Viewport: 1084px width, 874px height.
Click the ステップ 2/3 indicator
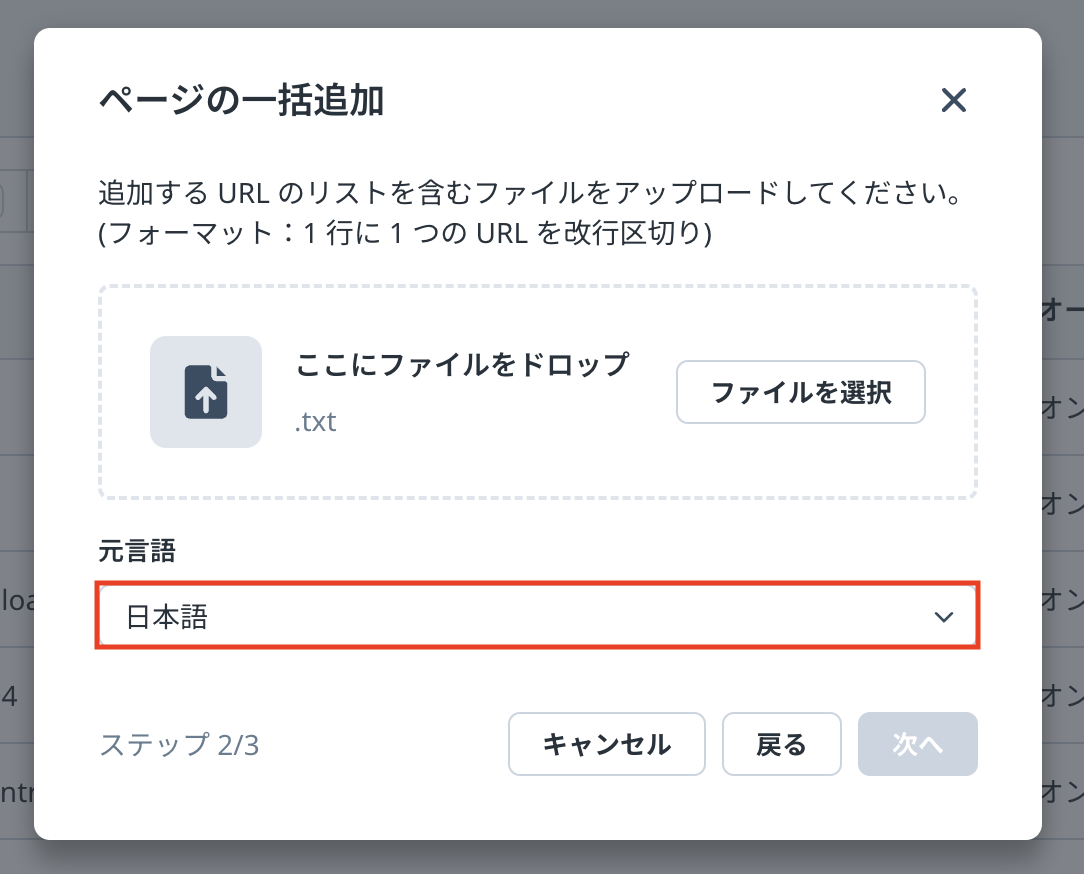pos(179,745)
